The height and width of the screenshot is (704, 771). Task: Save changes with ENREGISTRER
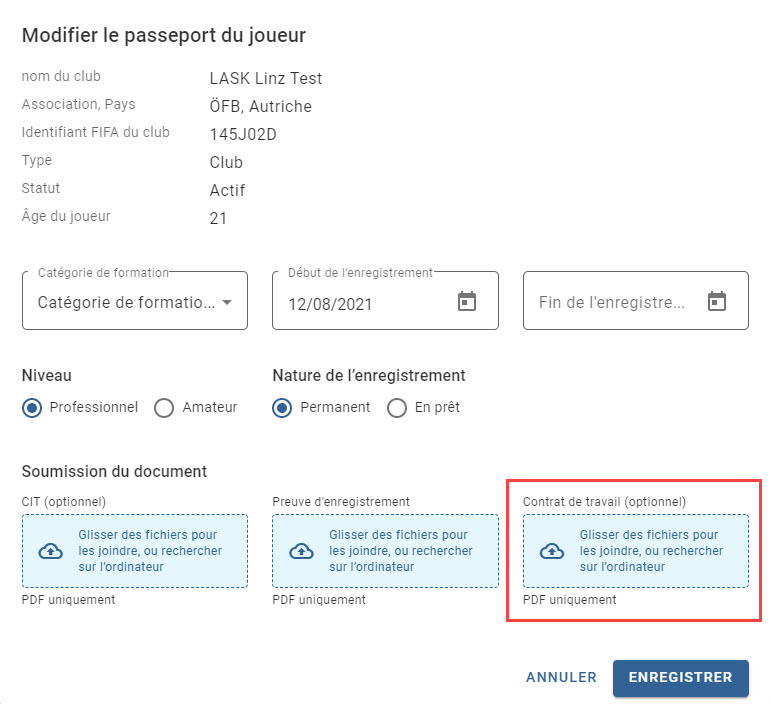tap(681, 677)
